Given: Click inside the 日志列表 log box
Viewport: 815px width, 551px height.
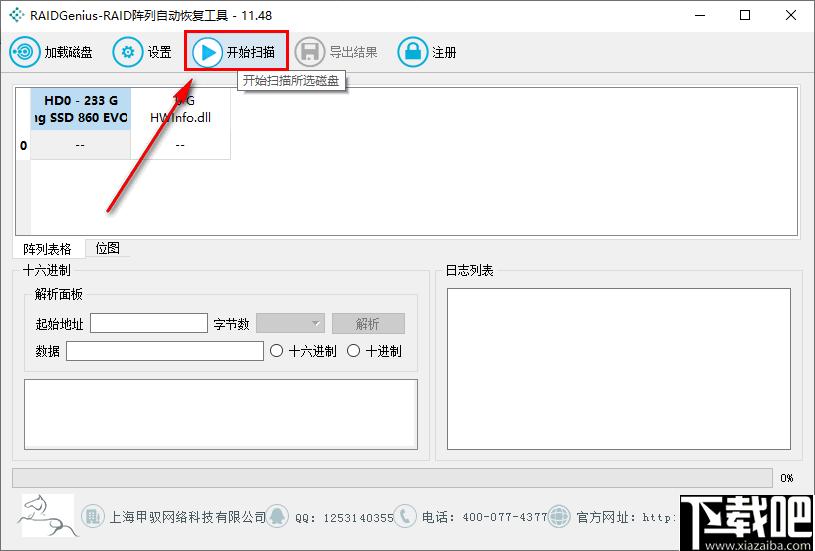Looking at the screenshot, I should [x=619, y=369].
